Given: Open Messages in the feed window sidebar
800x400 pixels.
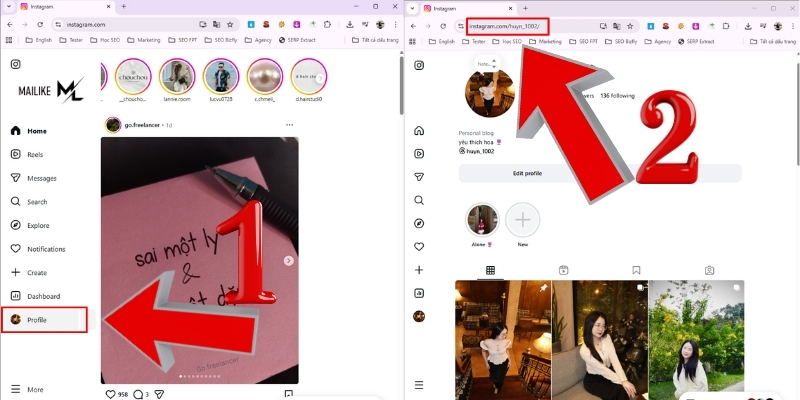Looking at the screenshot, I should coord(34,178).
